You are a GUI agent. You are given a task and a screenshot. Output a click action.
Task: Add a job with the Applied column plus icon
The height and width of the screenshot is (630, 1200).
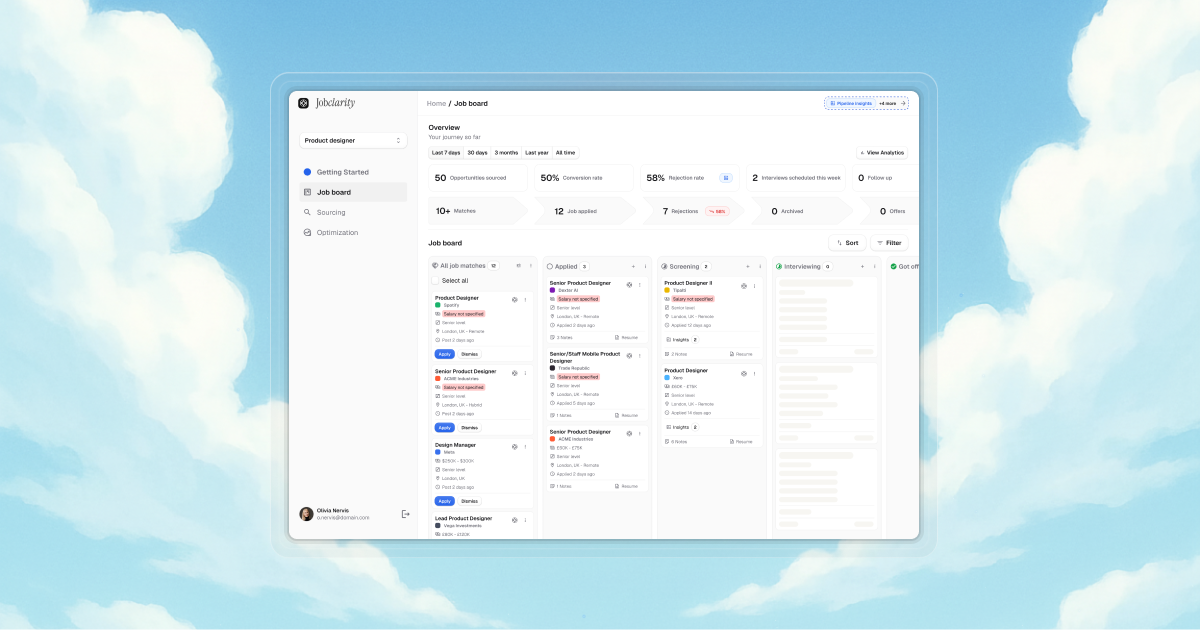click(x=634, y=266)
